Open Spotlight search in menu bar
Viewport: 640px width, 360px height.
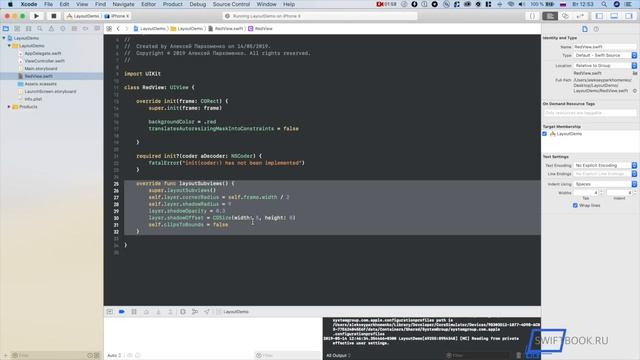604,4
